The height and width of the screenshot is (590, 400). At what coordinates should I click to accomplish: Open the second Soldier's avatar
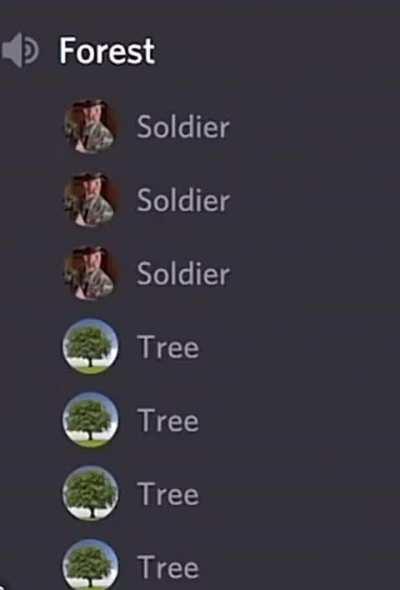coord(91,199)
